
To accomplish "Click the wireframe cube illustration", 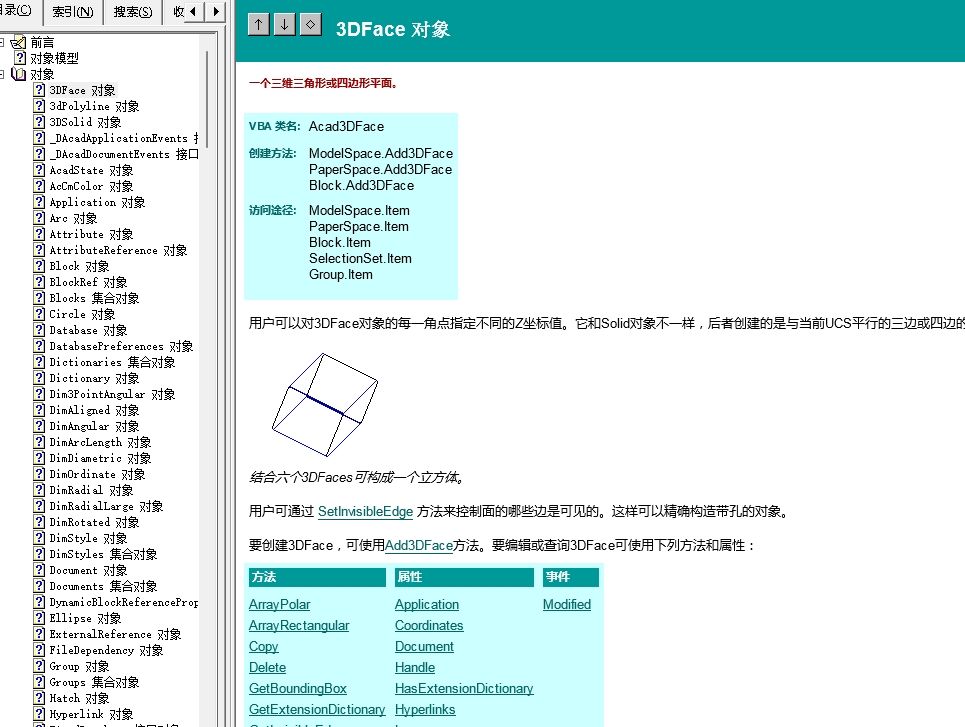I will [x=323, y=405].
